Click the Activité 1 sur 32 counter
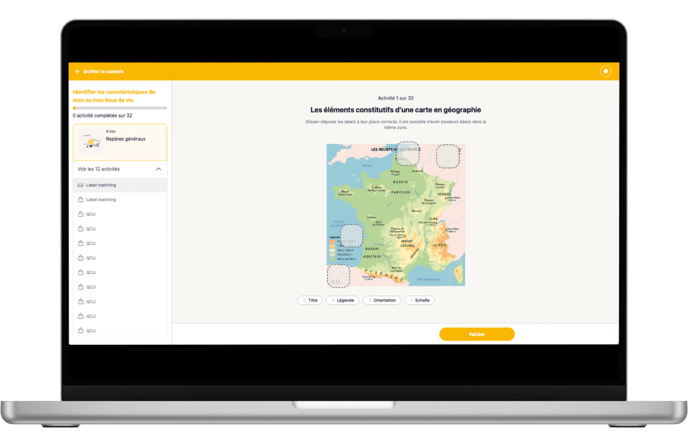This screenshot has height=446, width=688. click(x=396, y=98)
